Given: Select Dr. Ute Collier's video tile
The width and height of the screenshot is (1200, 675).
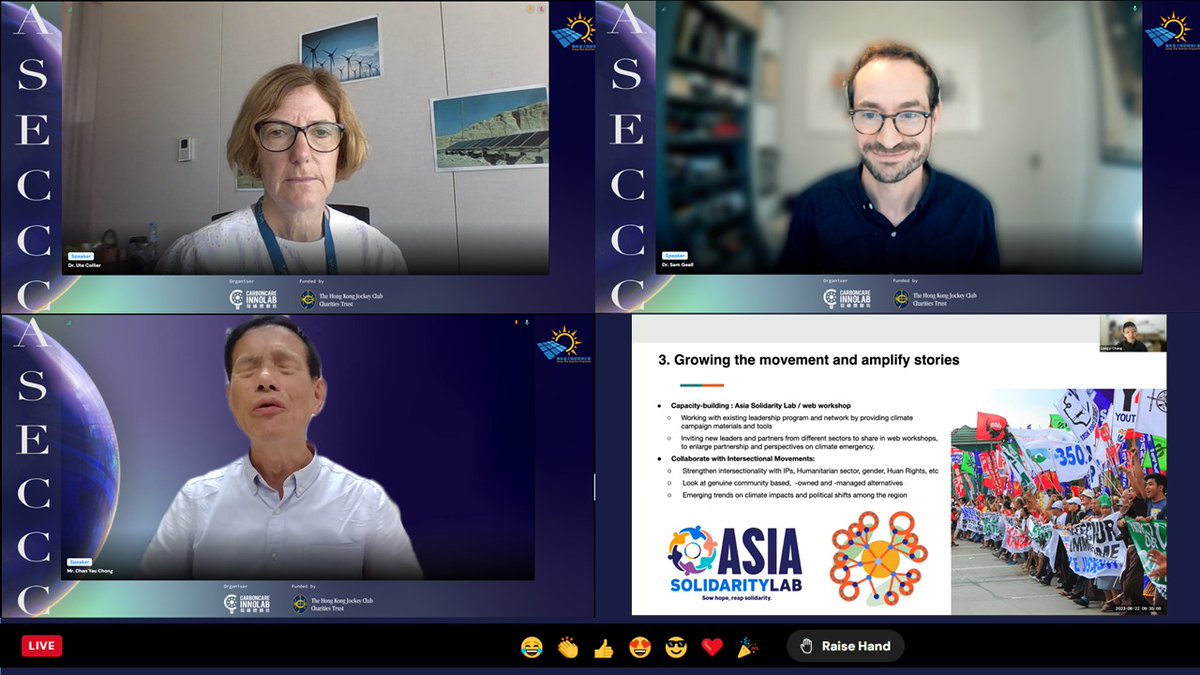Looking at the screenshot, I should click(305, 138).
